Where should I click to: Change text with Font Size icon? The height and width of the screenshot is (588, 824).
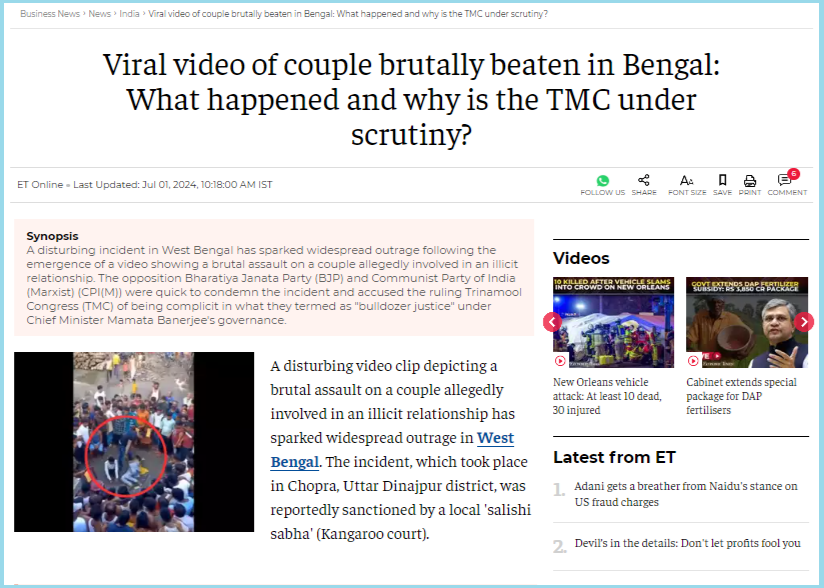(x=686, y=181)
